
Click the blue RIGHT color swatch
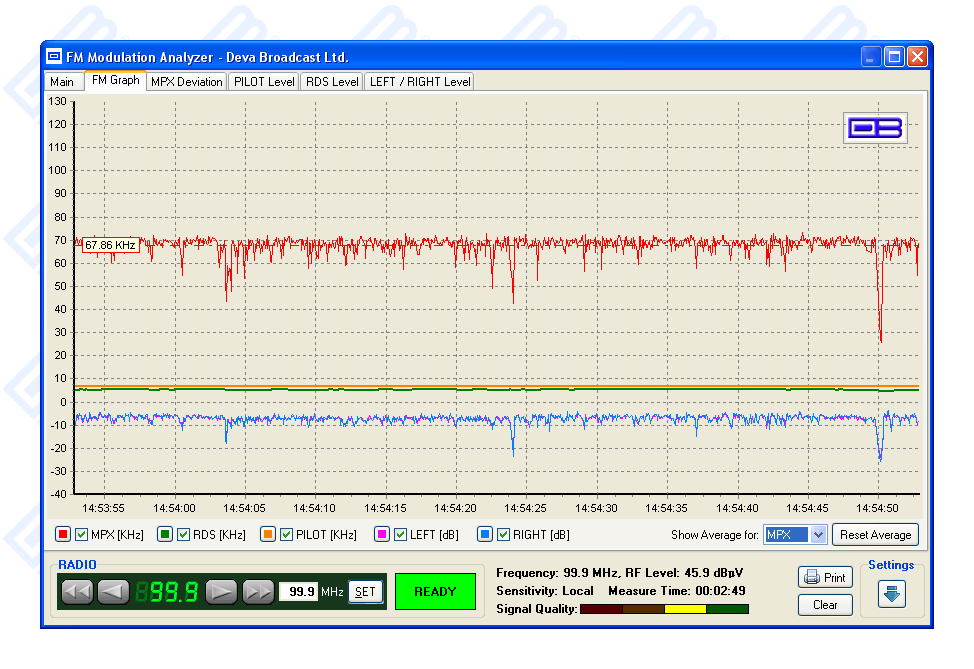coord(484,535)
